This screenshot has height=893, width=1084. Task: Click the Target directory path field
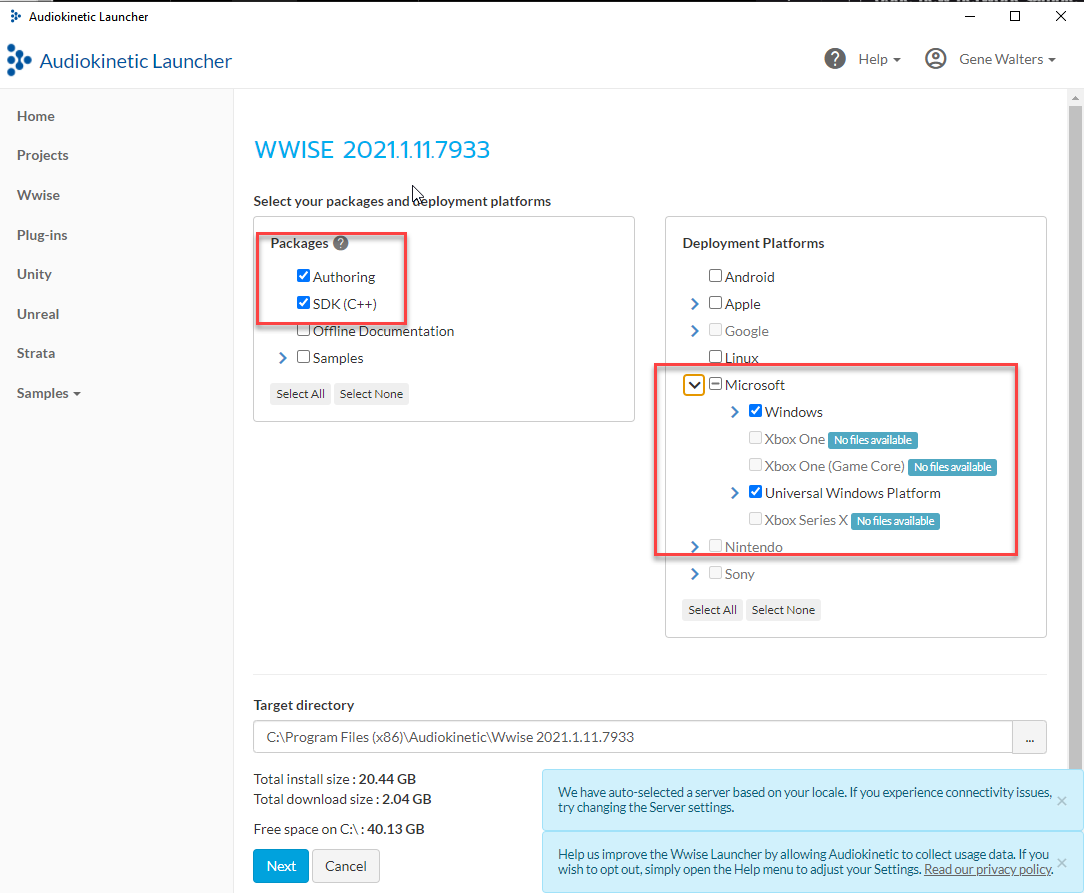pyautogui.click(x=633, y=737)
